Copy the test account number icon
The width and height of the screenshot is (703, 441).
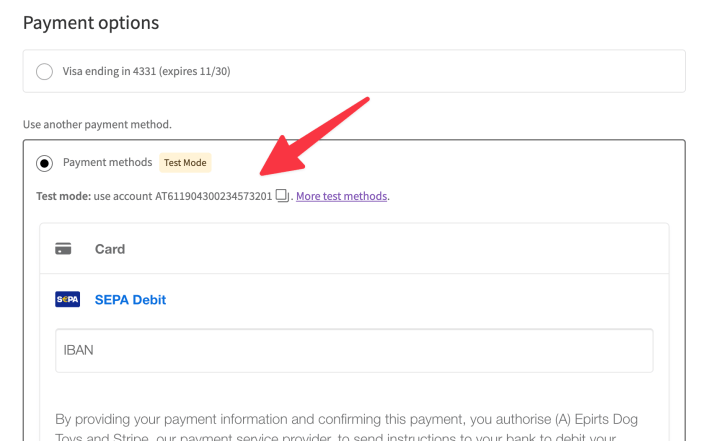pyautogui.click(x=282, y=196)
